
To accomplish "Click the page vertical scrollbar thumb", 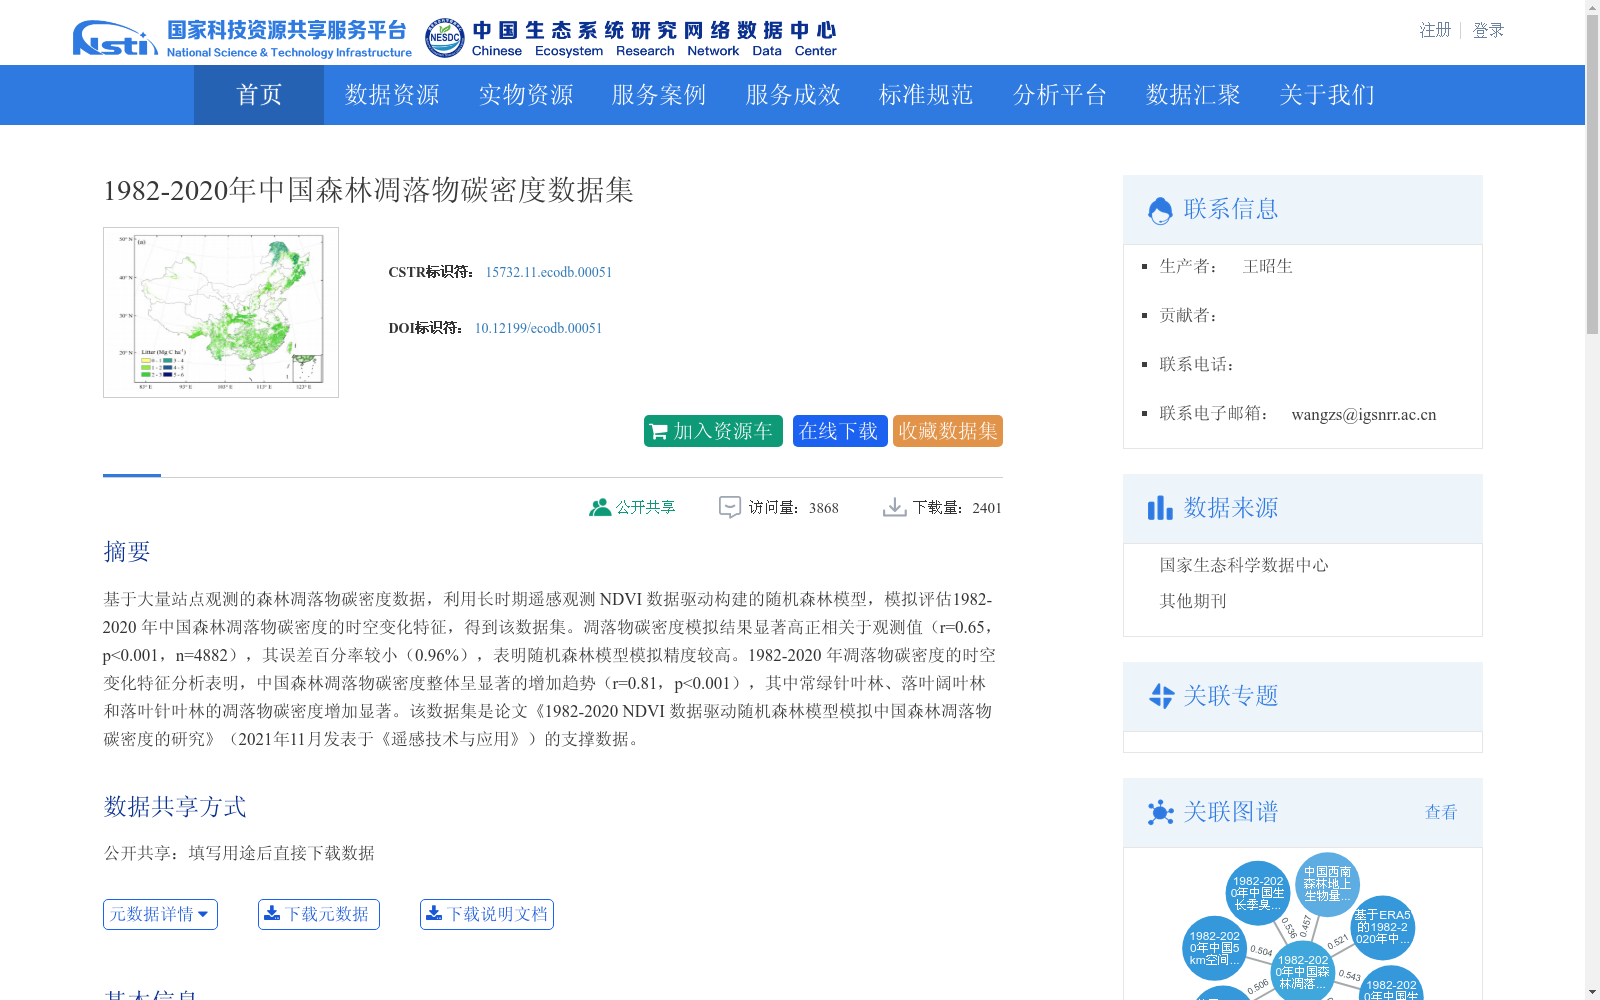I will [1592, 175].
